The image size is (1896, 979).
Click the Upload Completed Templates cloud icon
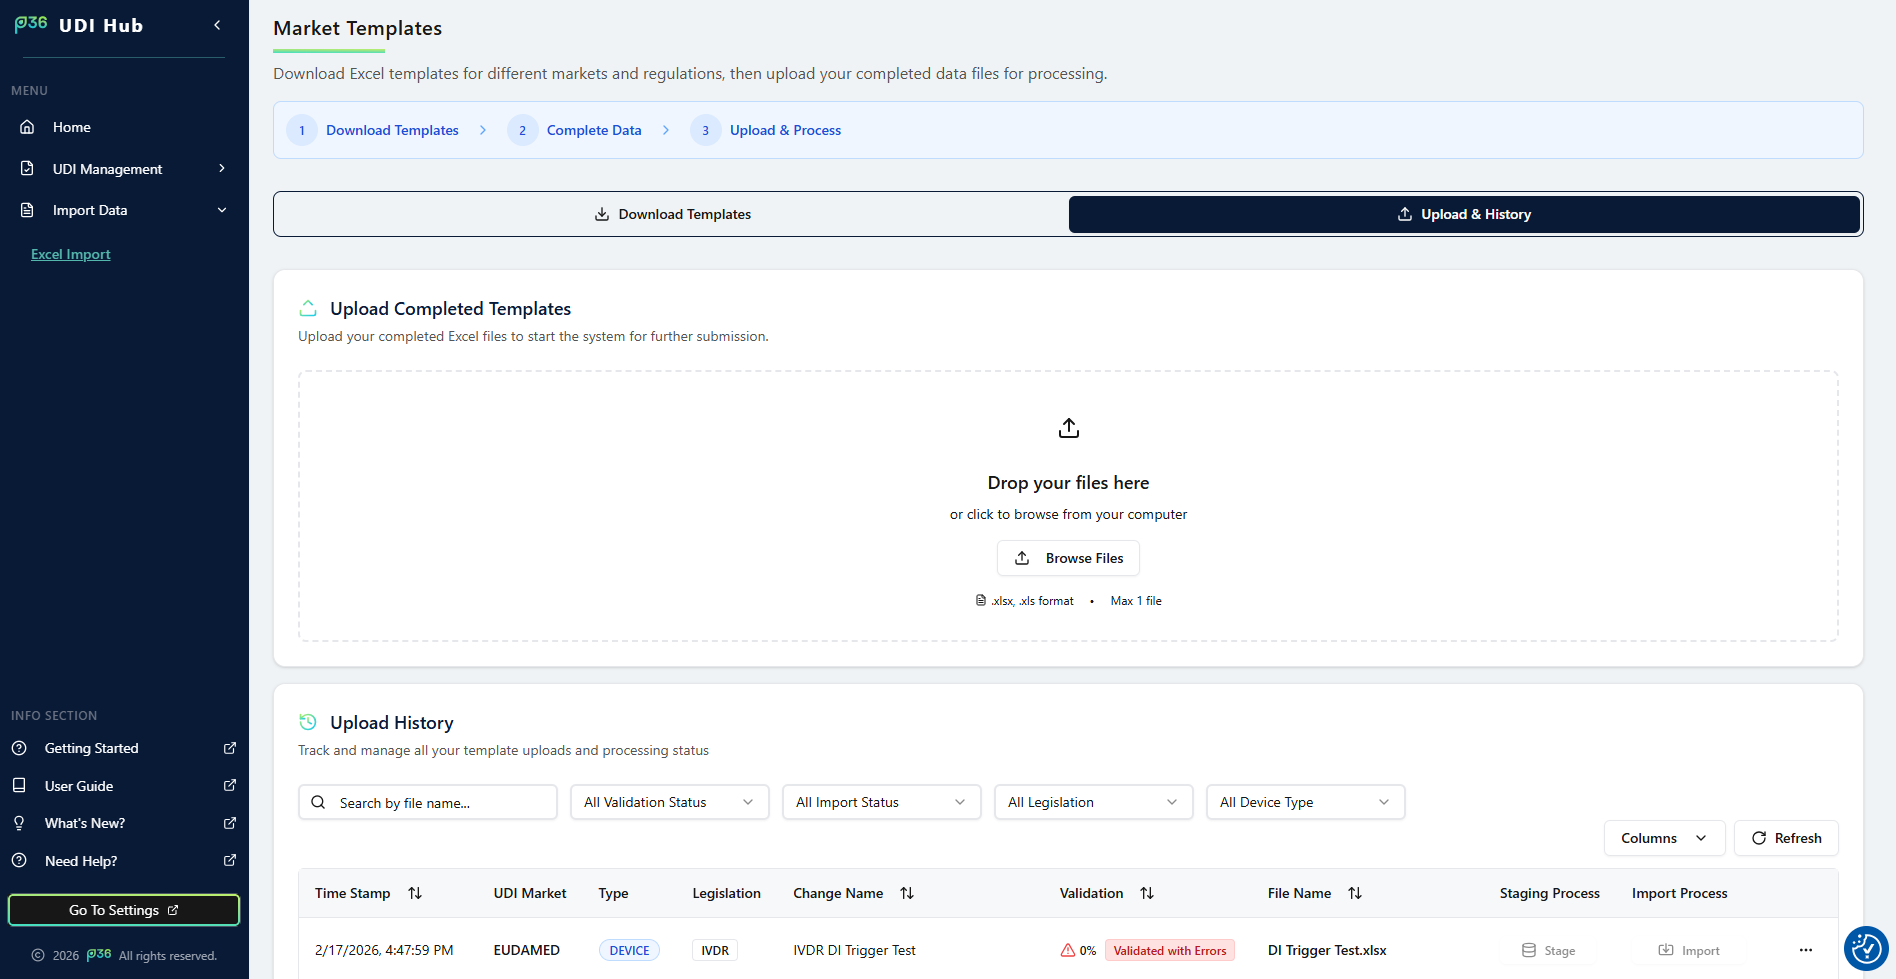(x=308, y=308)
